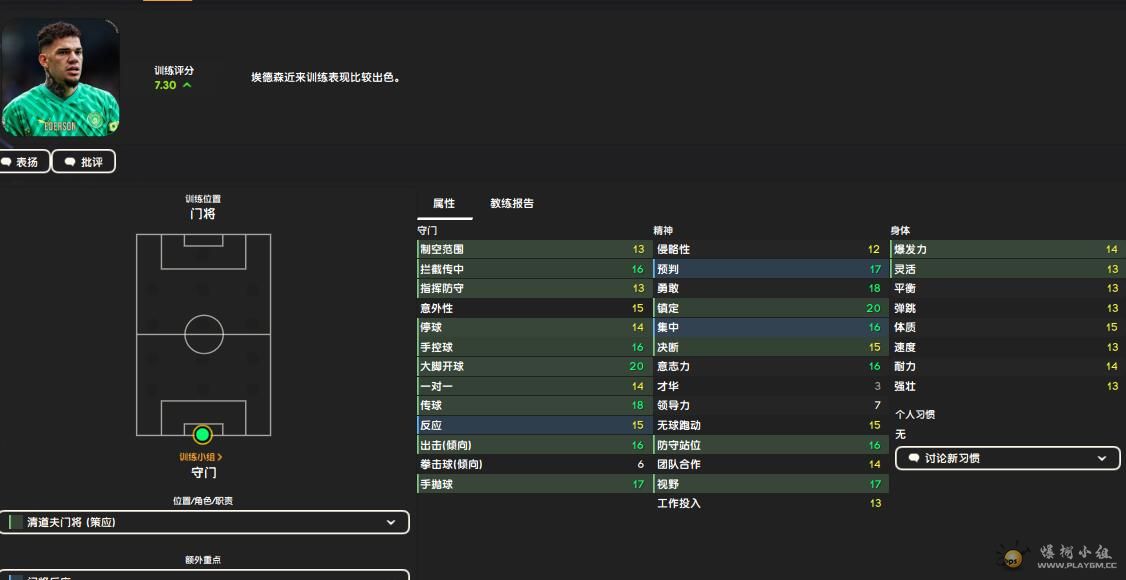The width and height of the screenshot is (1126, 580).
Task: Open the 训练小组 link
Action: 201,457
